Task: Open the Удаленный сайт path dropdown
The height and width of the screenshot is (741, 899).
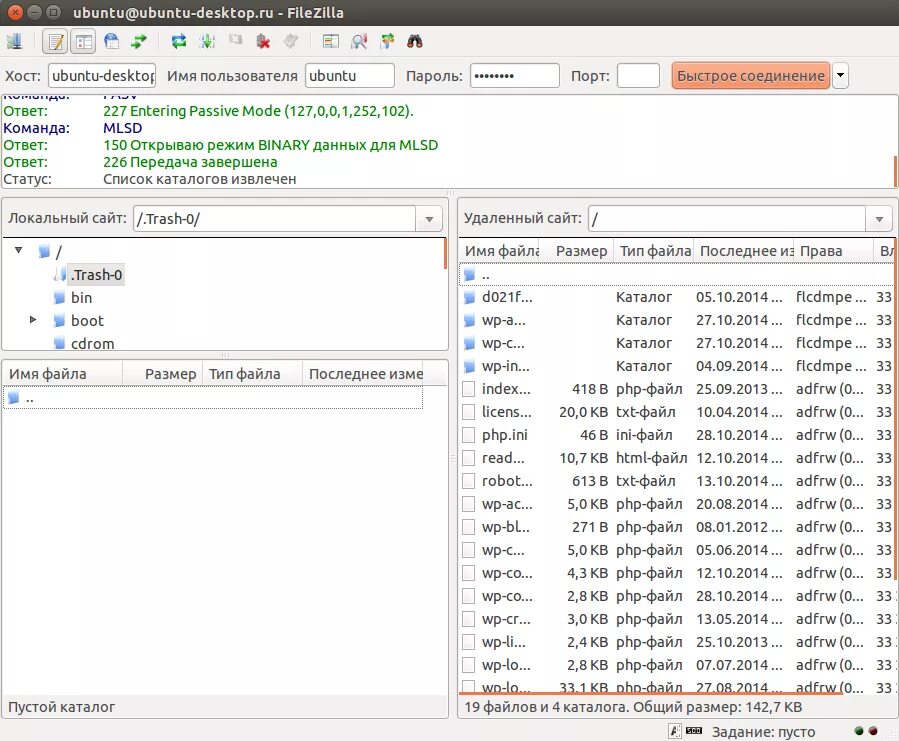Action: click(879, 219)
